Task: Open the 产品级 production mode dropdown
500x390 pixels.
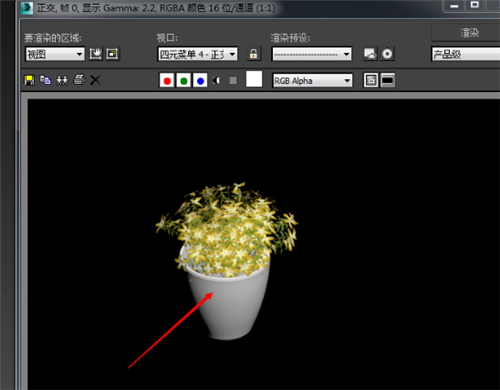Action: (x=466, y=54)
